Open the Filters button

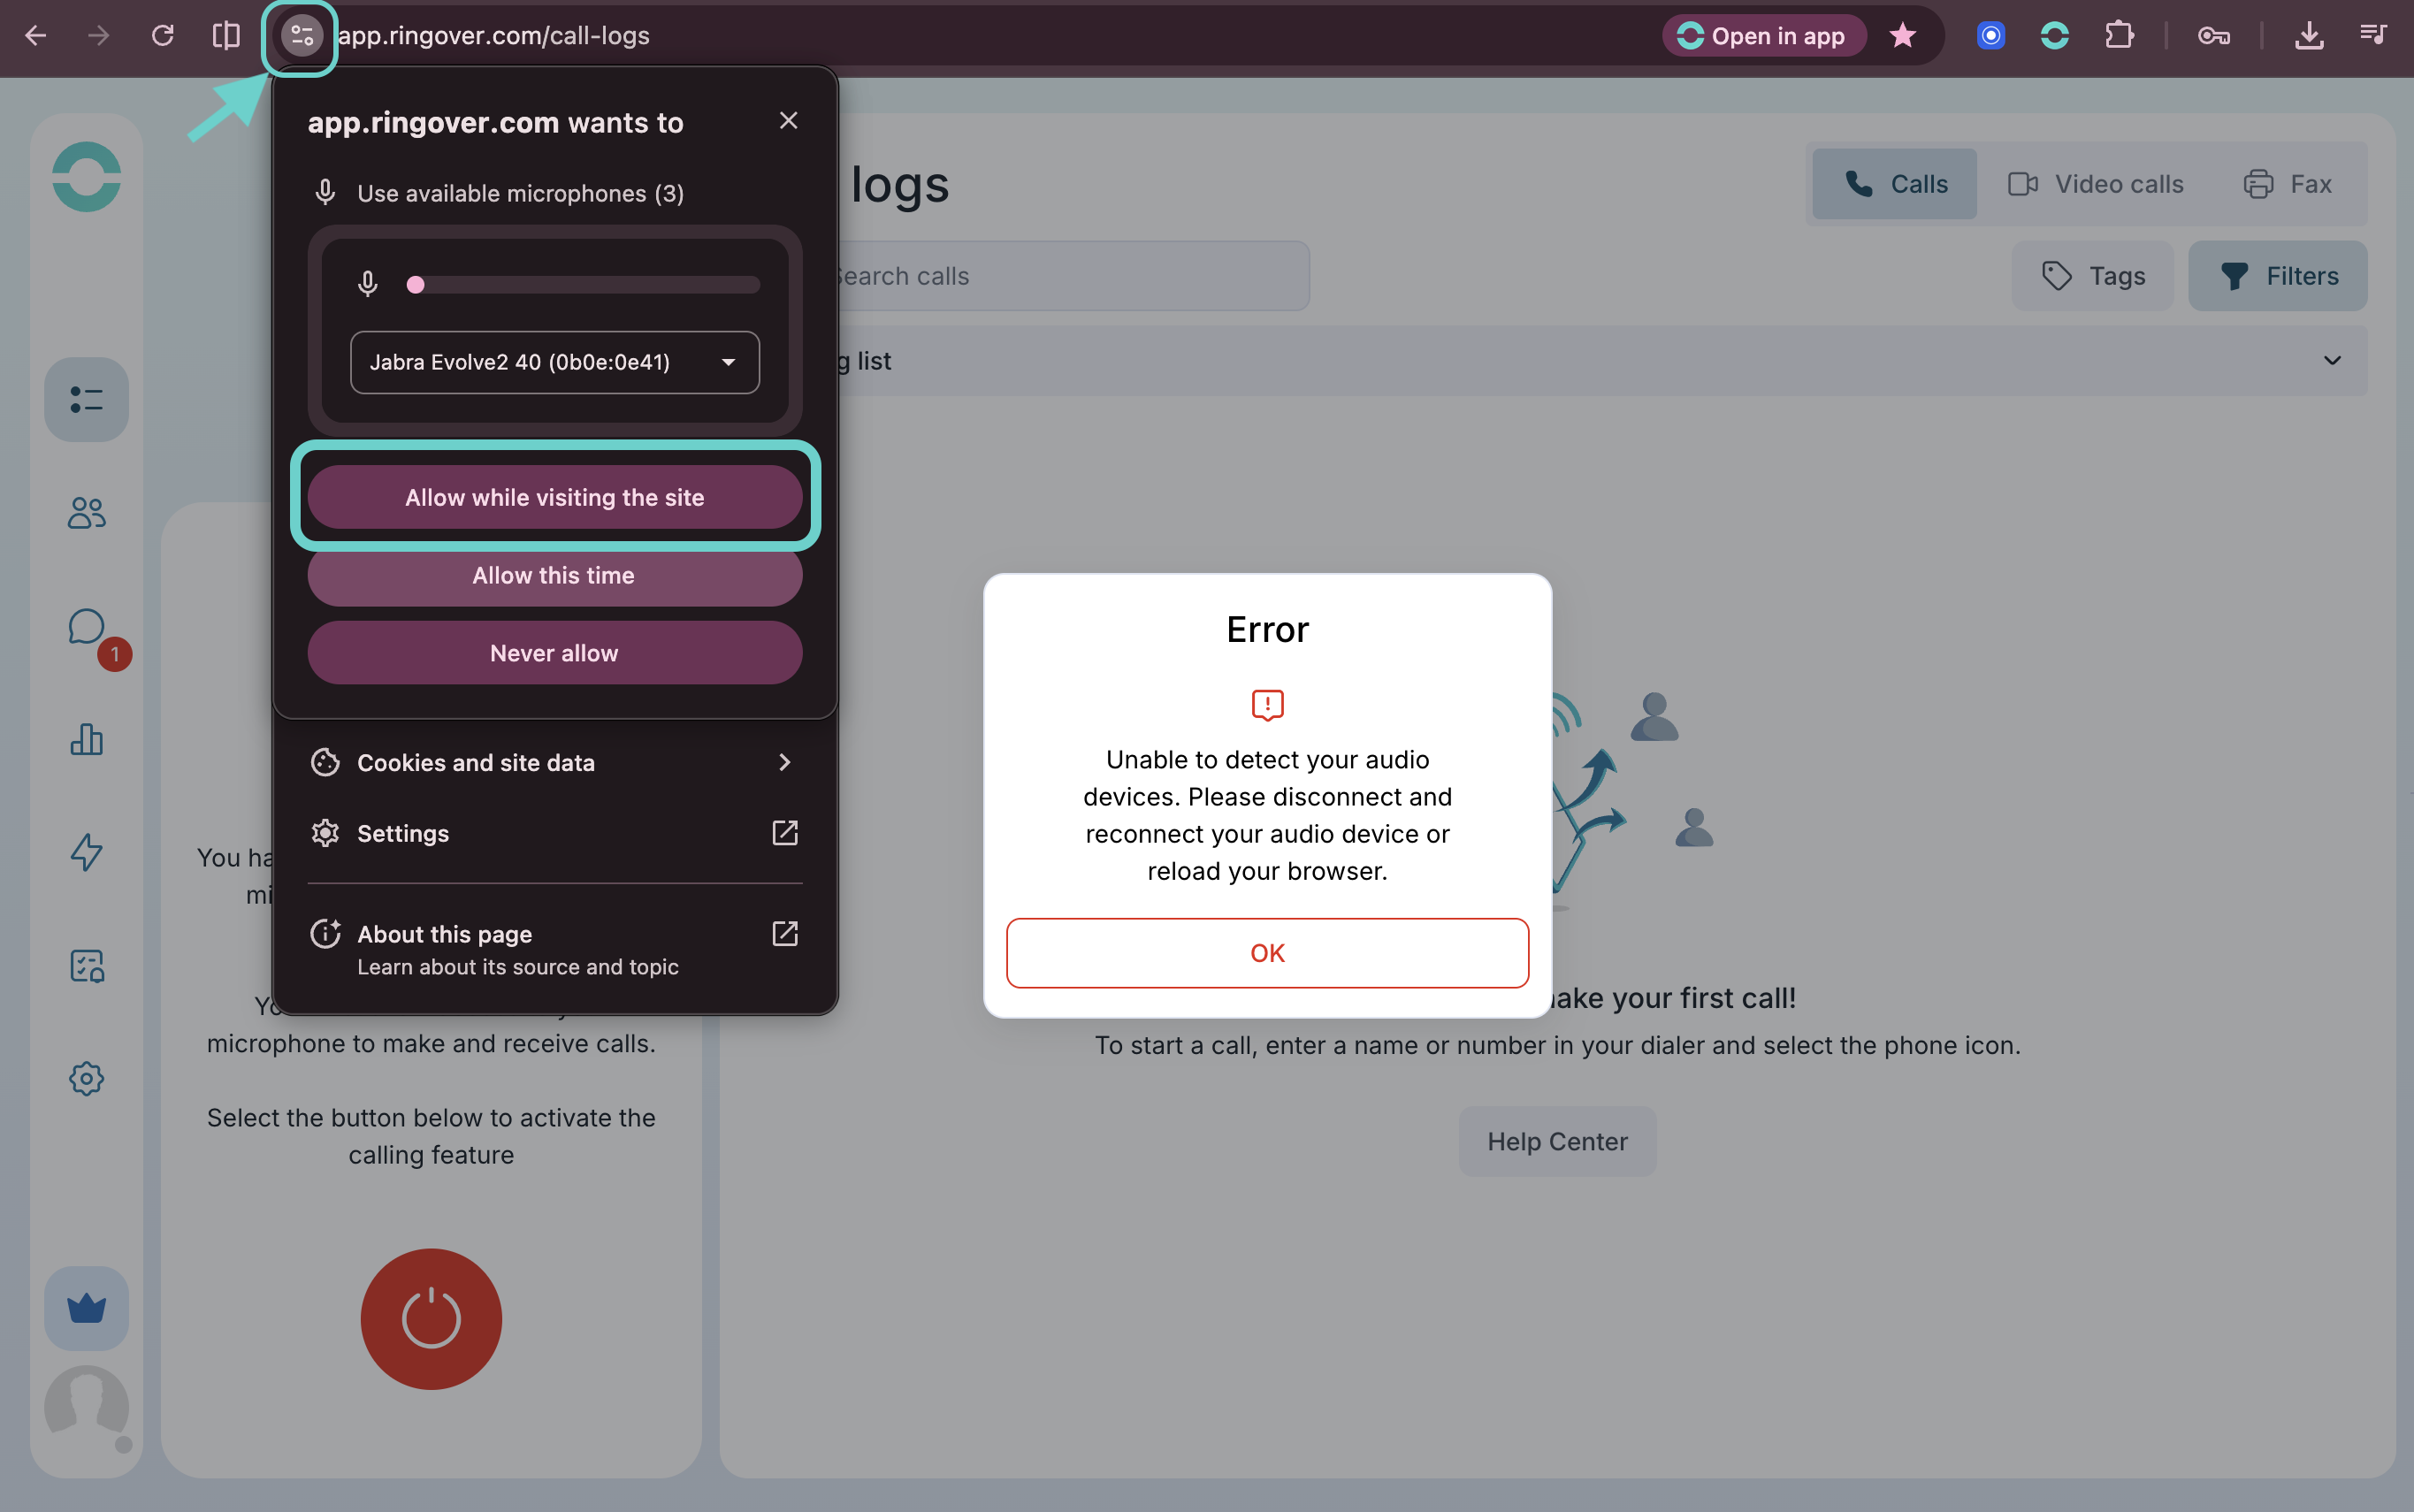click(2278, 276)
